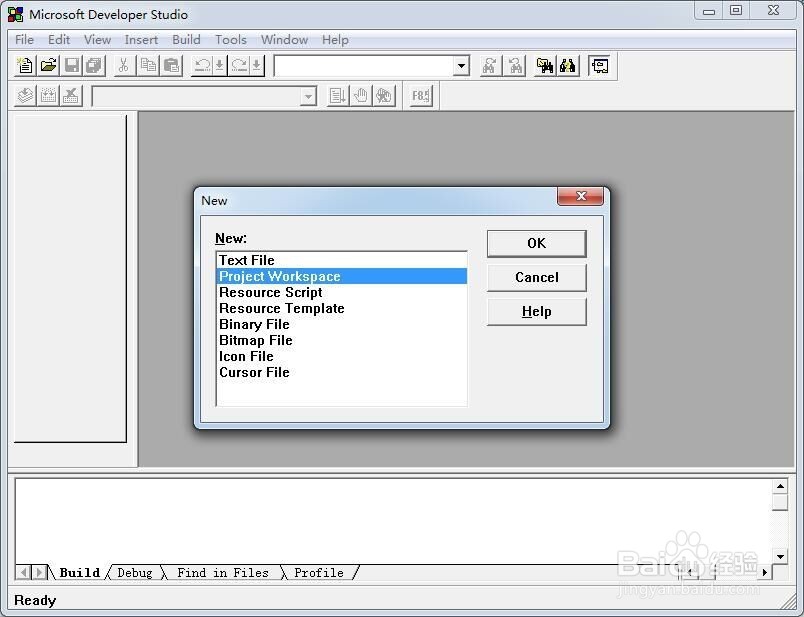Viewport: 804px width, 617px height.
Task: Click the Compile stack icon
Action: click(25, 95)
